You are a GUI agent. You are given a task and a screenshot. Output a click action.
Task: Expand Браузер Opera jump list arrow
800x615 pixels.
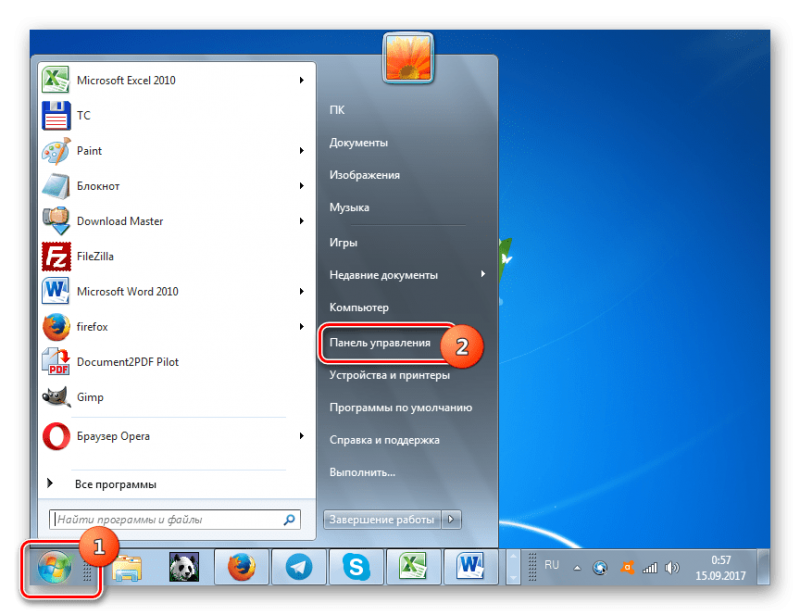coord(302,436)
